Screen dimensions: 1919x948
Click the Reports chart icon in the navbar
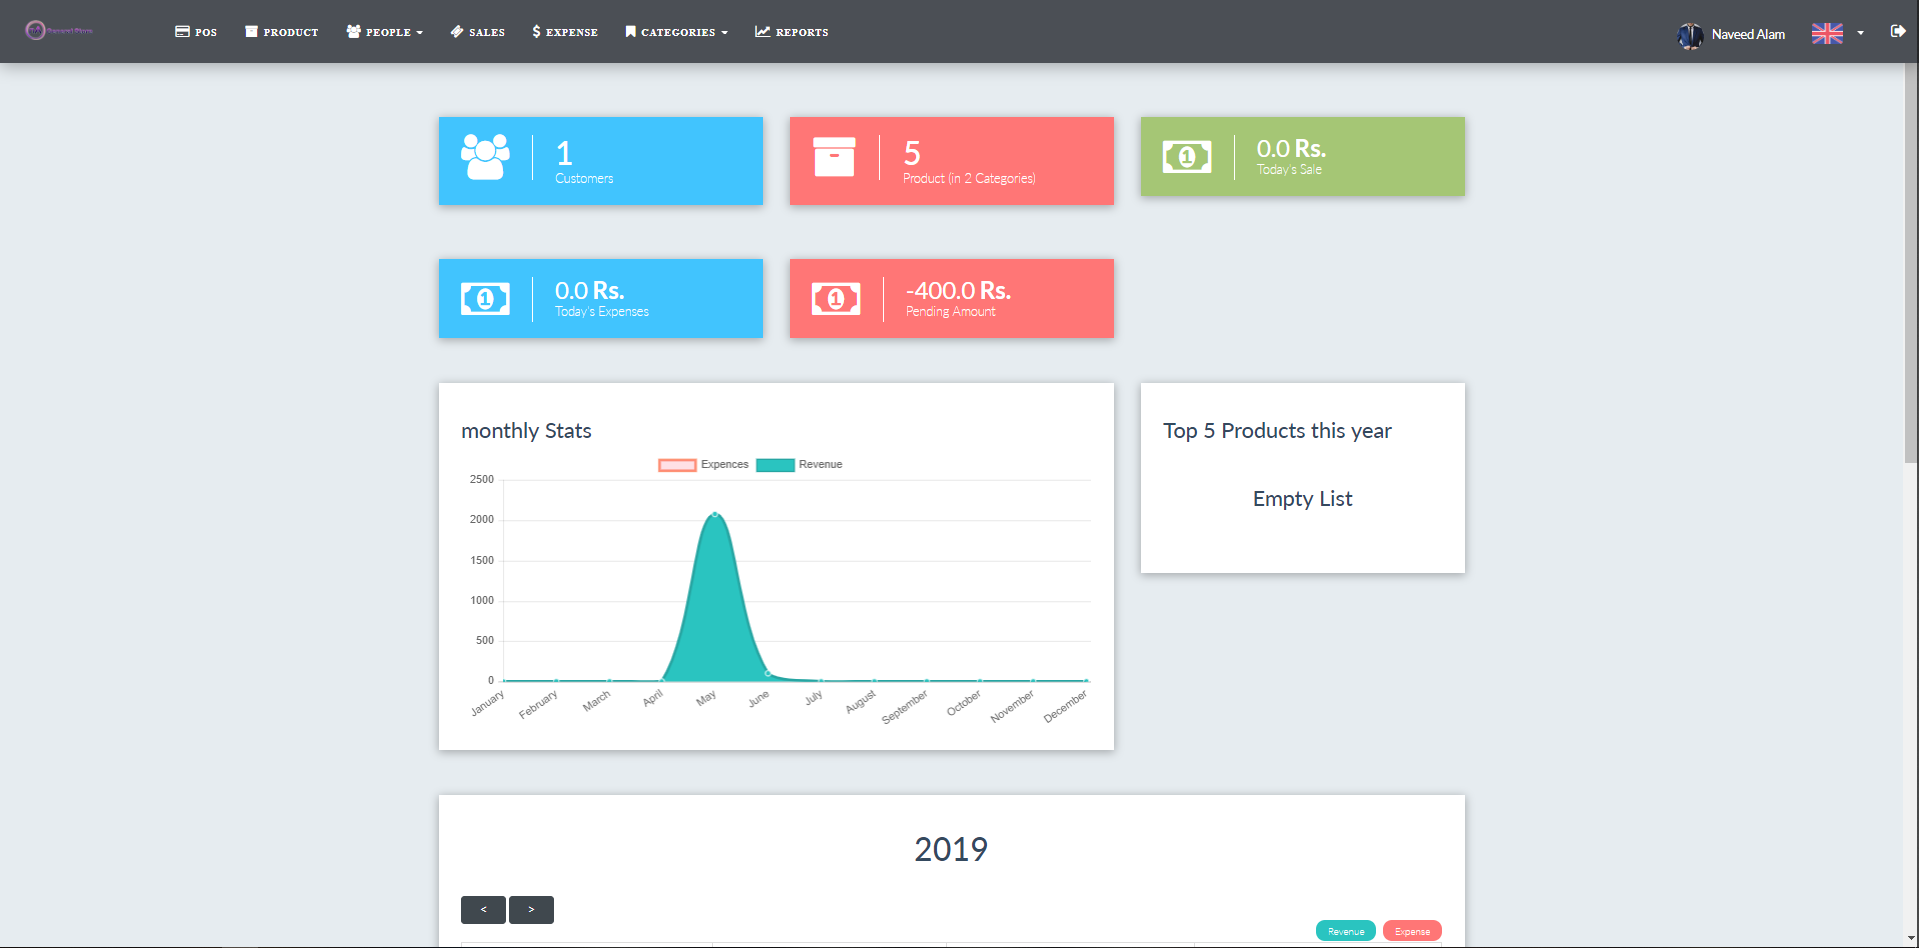point(762,31)
